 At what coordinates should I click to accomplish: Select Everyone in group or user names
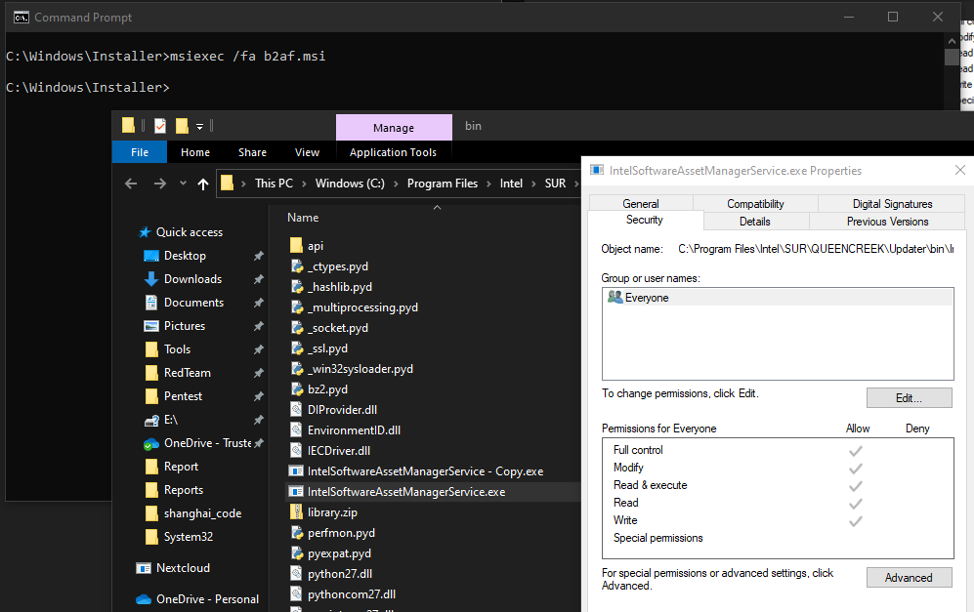click(x=778, y=298)
